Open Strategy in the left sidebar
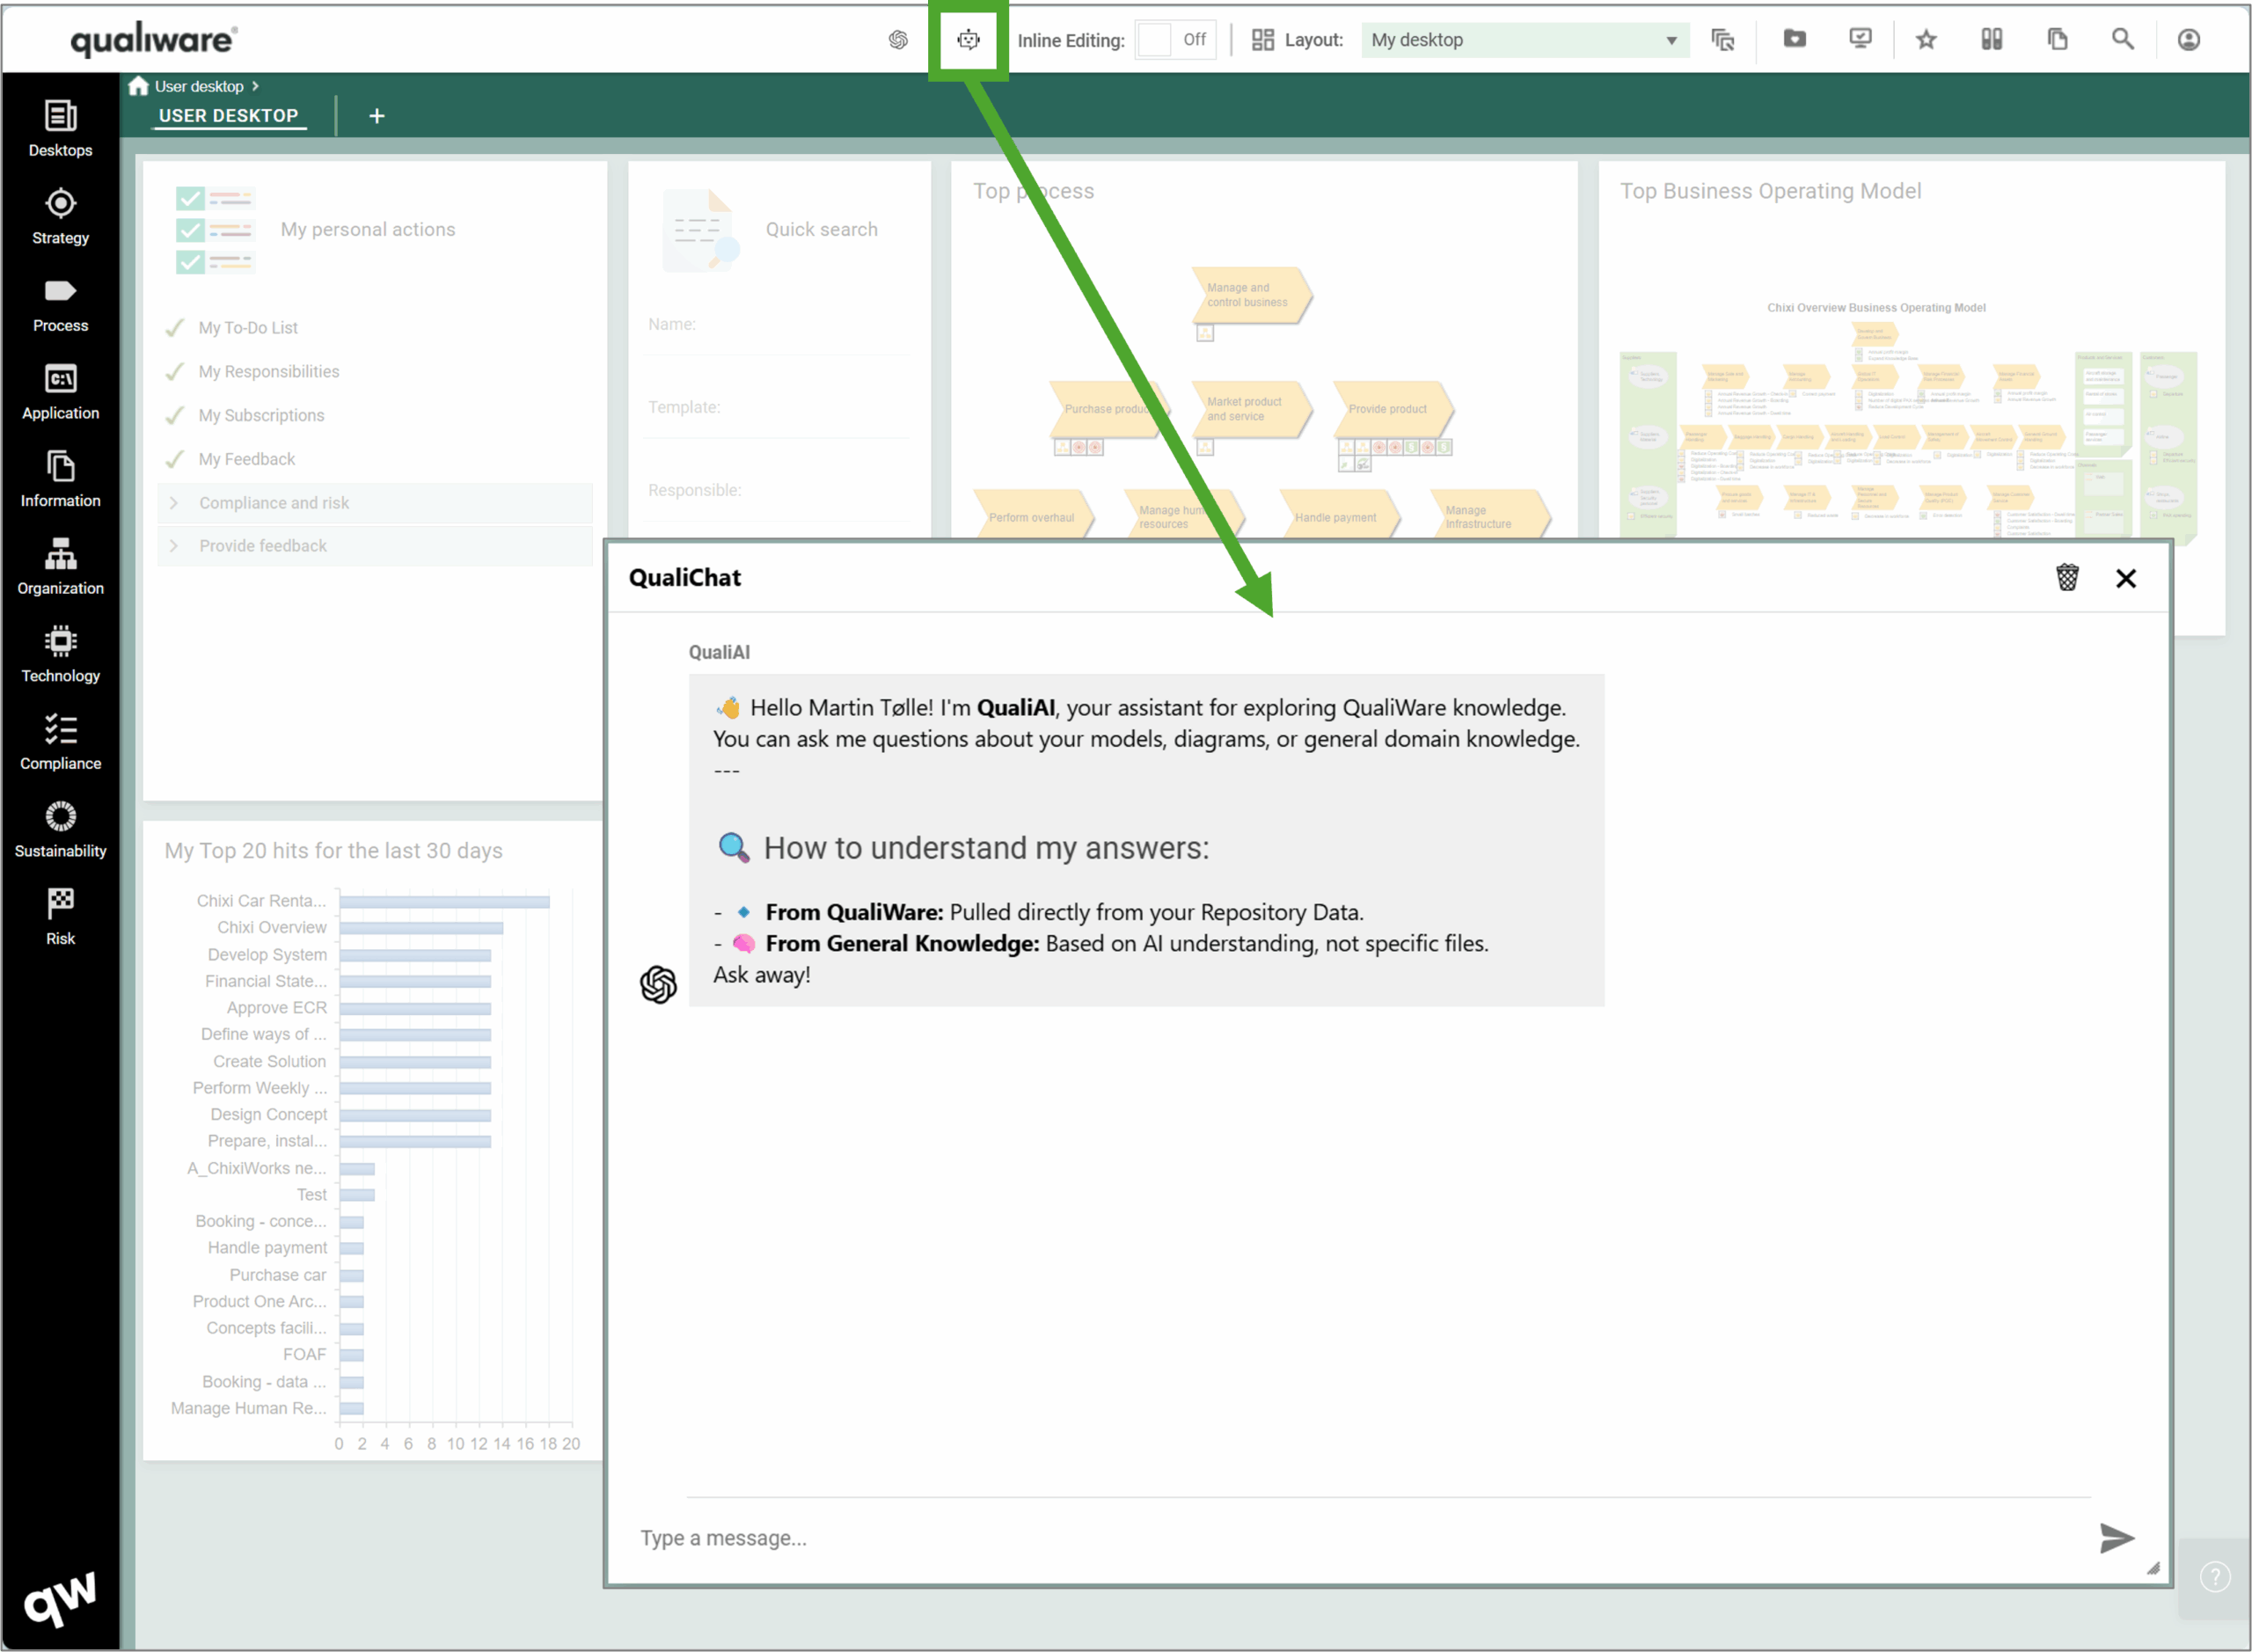2252x1652 pixels. [60, 217]
